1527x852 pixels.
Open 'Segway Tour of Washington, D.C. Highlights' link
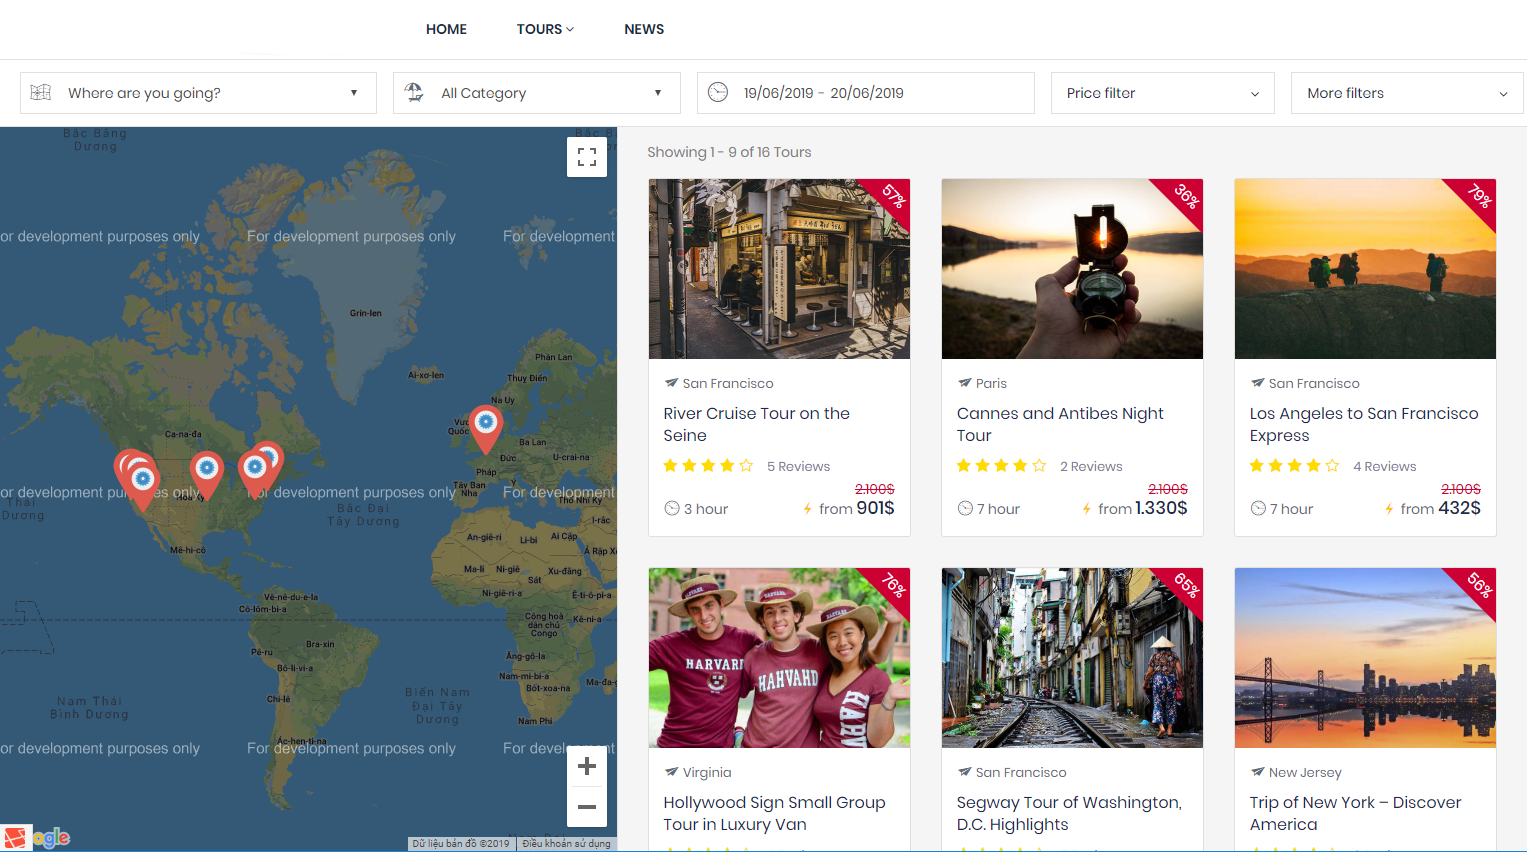[x=1069, y=813]
